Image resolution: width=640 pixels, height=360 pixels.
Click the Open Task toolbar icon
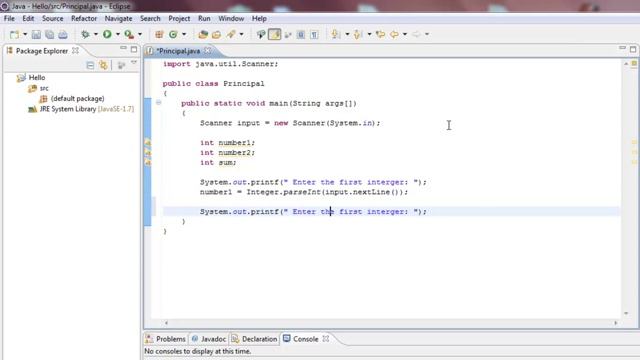(216, 35)
